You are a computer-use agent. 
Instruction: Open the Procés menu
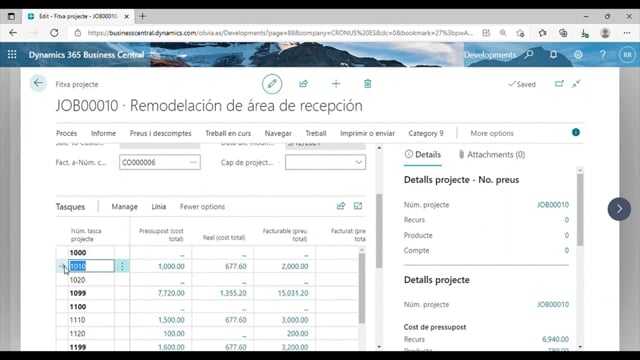click(67, 133)
